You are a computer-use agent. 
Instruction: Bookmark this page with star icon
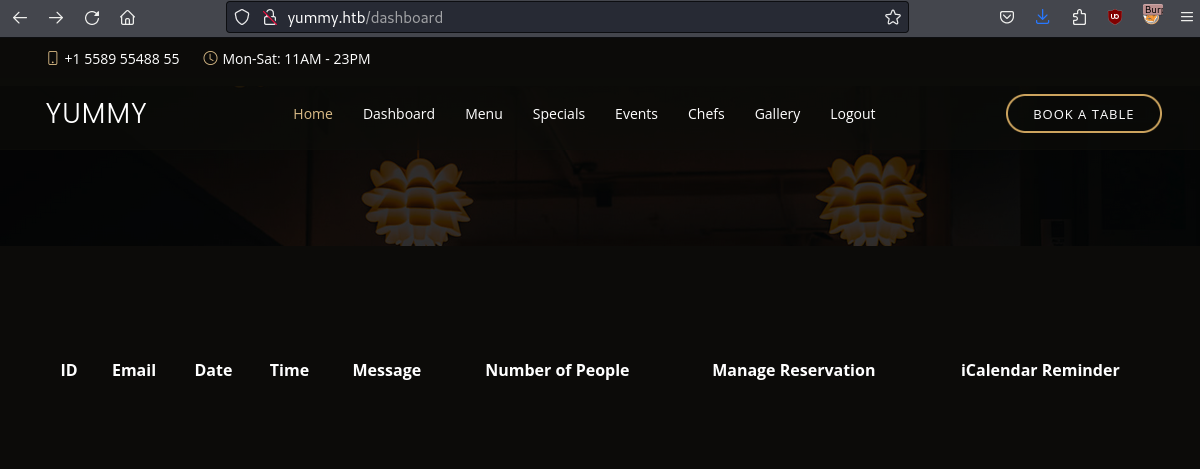coord(892,17)
